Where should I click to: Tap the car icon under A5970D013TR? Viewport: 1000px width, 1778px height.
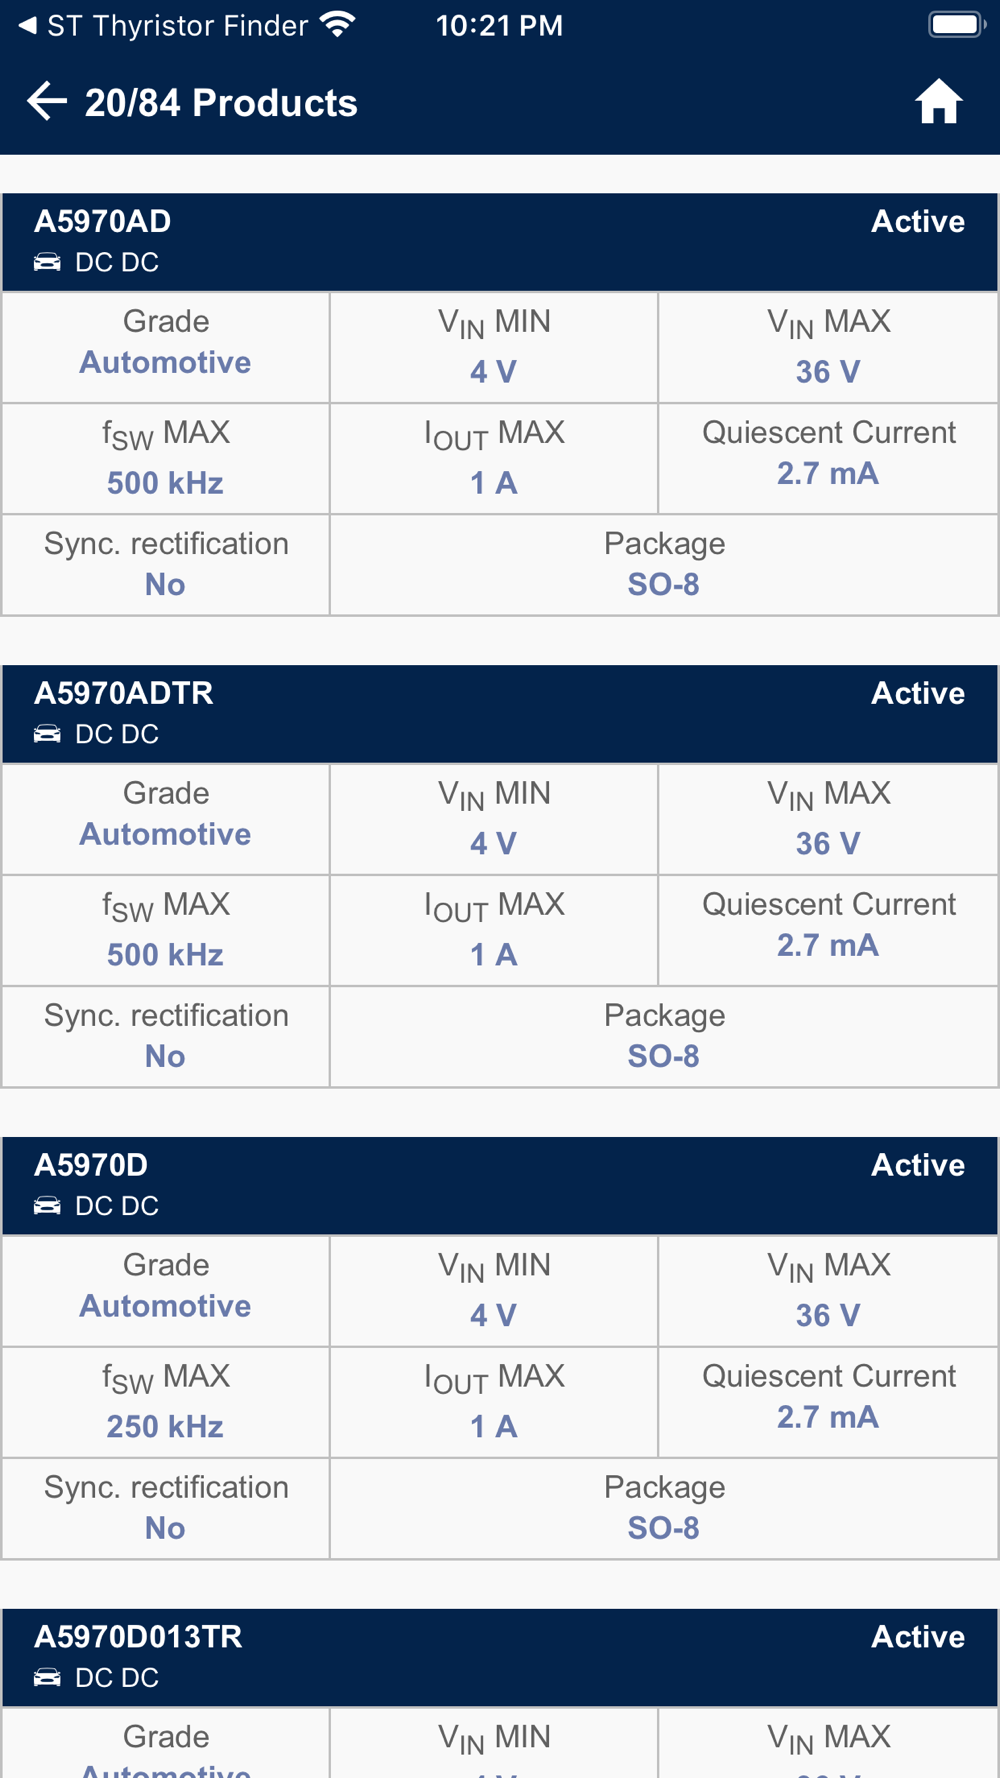pyautogui.click(x=47, y=1678)
